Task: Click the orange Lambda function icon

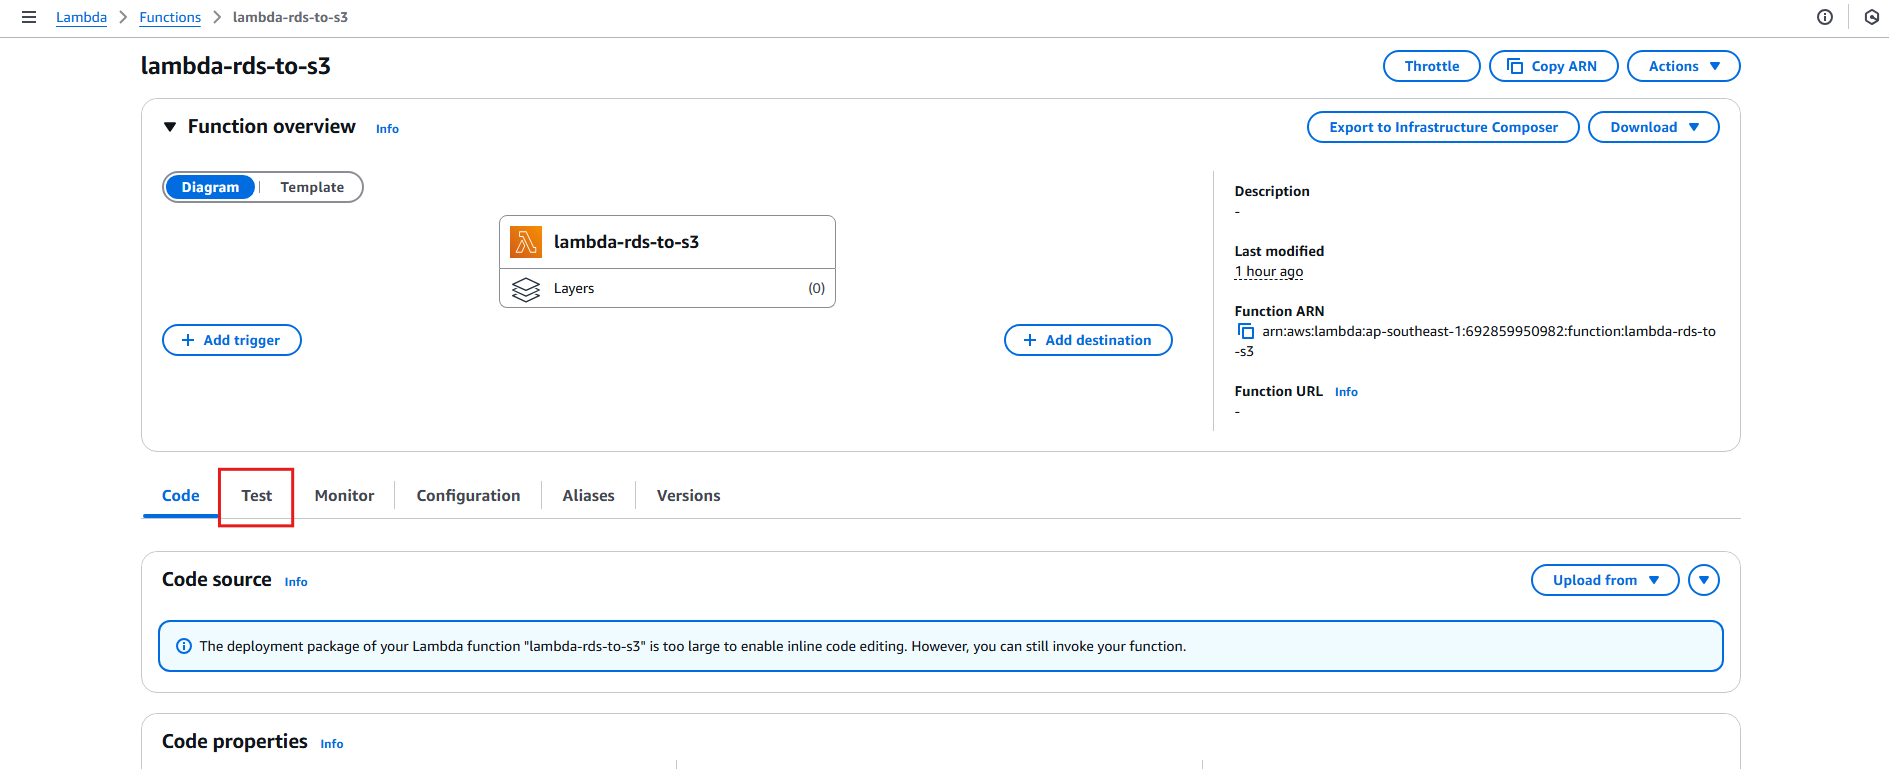Action: click(x=526, y=242)
